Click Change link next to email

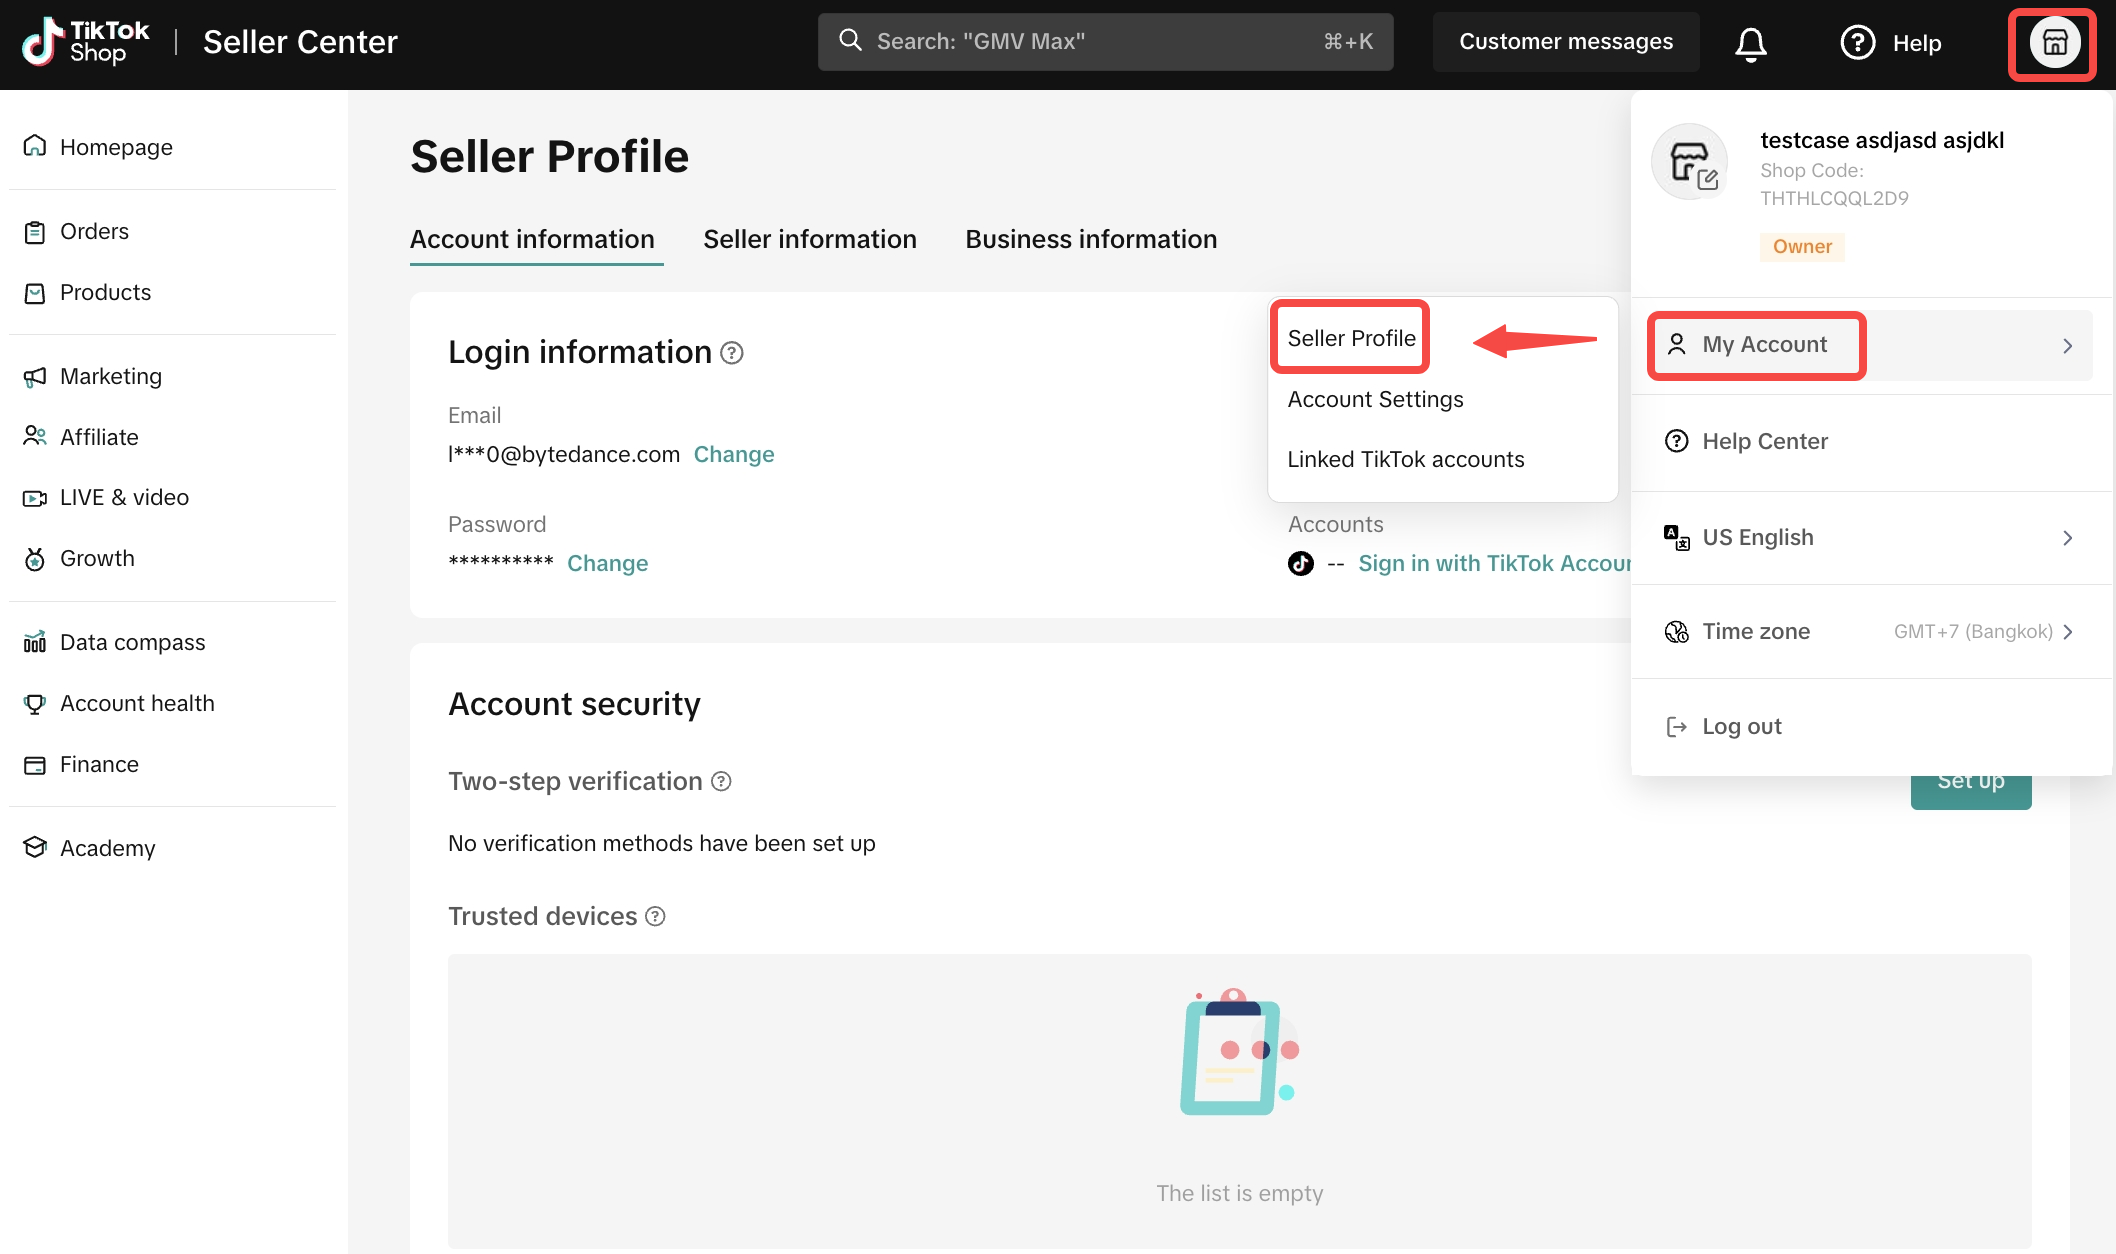coord(733,455)
